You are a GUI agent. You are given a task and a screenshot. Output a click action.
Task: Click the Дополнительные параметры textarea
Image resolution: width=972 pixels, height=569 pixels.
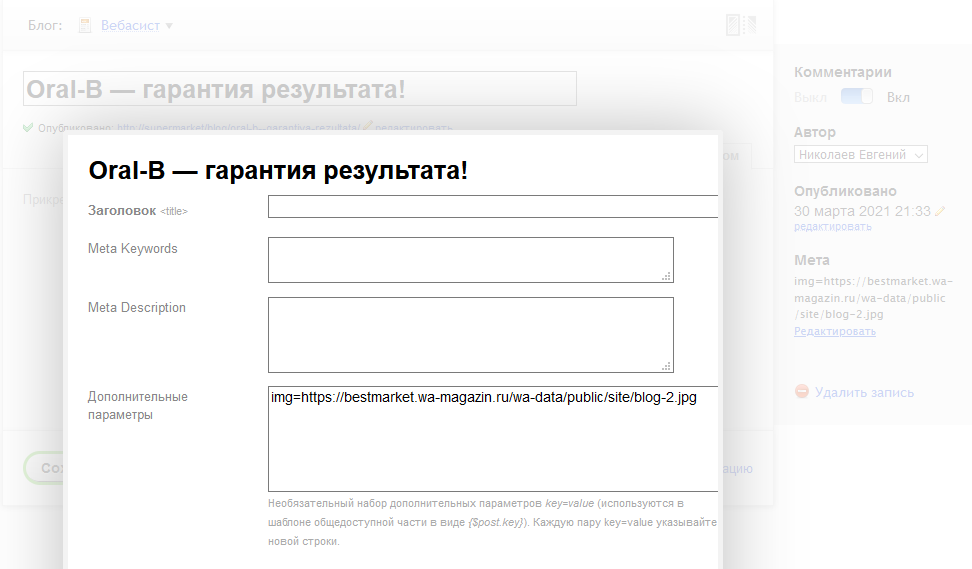(493, 439)
